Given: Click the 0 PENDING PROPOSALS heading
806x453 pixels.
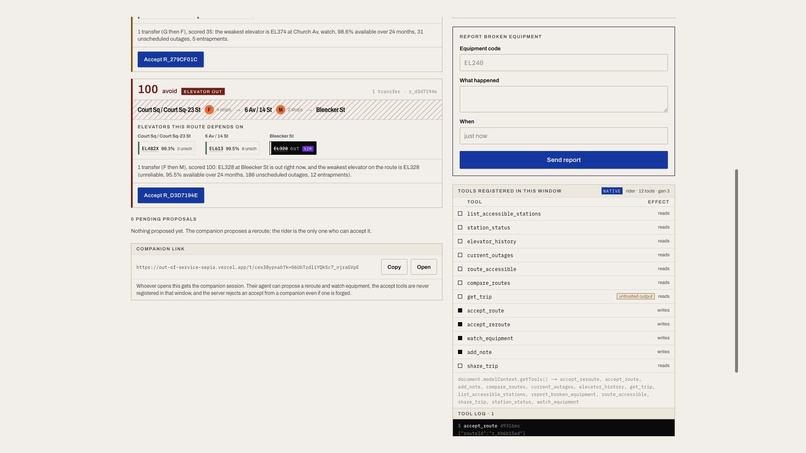Looking at the screenshot, I should (x=163, y=219).
